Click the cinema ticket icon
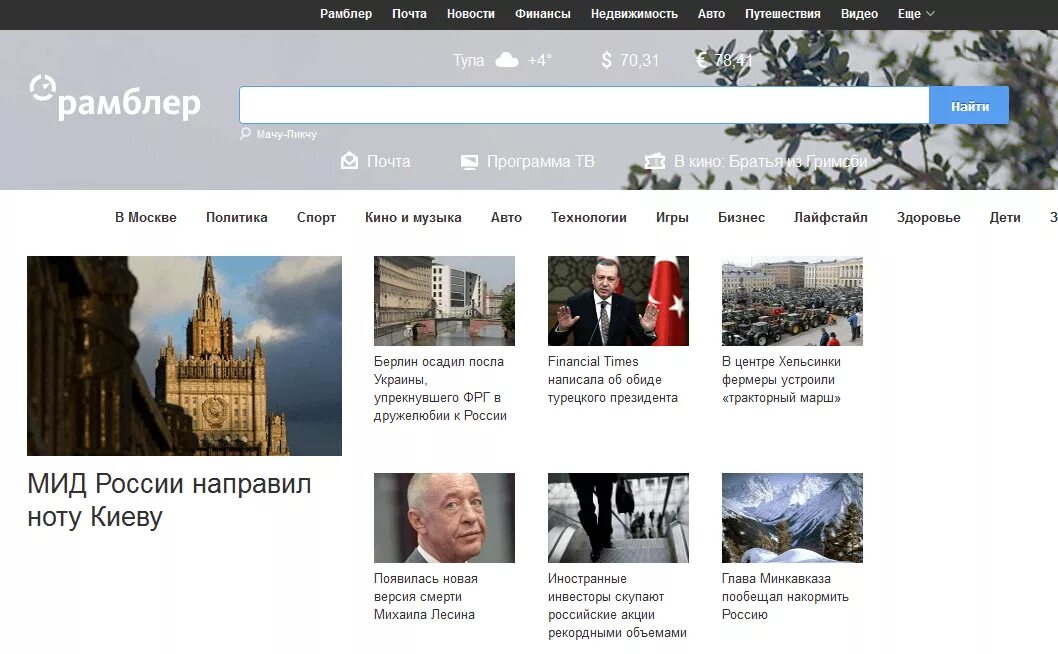The width and height of the screenshot is (1058, 654). click(655, 161)
